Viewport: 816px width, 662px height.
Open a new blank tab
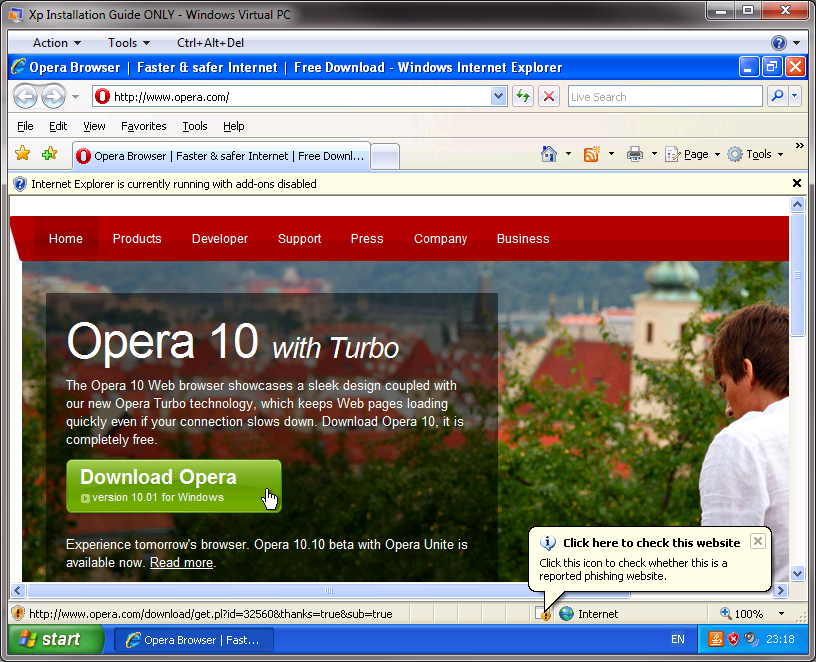[386, 156]
